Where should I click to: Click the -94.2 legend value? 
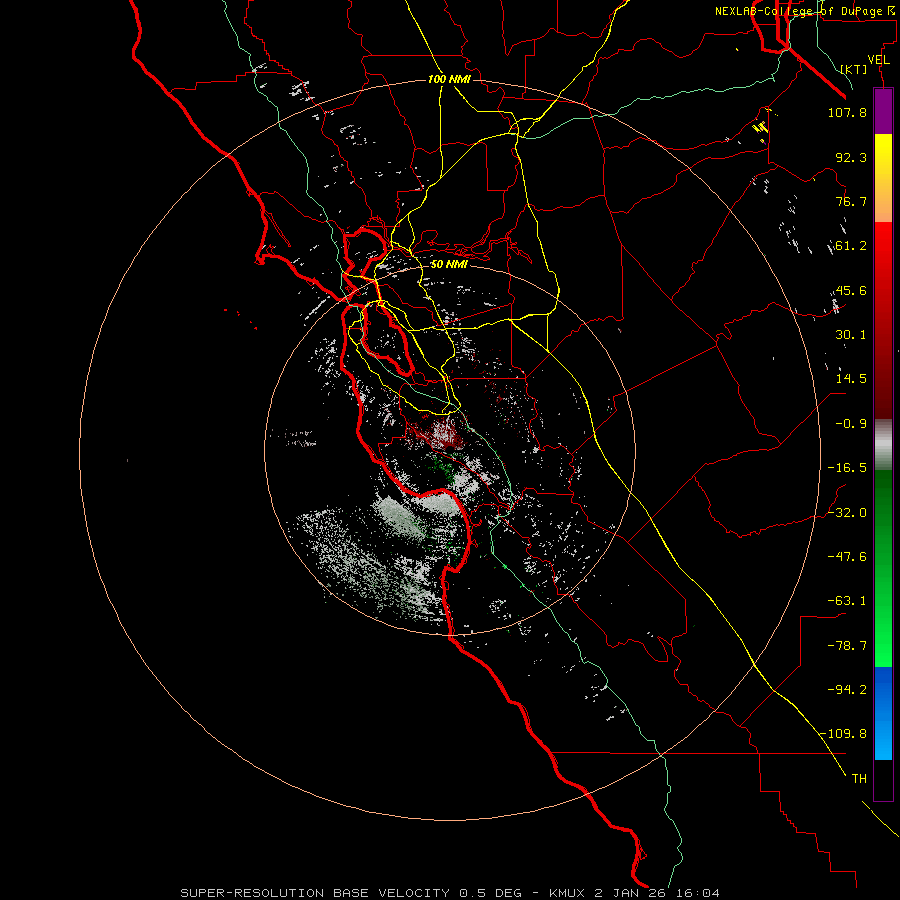click(x=847, y=689)
